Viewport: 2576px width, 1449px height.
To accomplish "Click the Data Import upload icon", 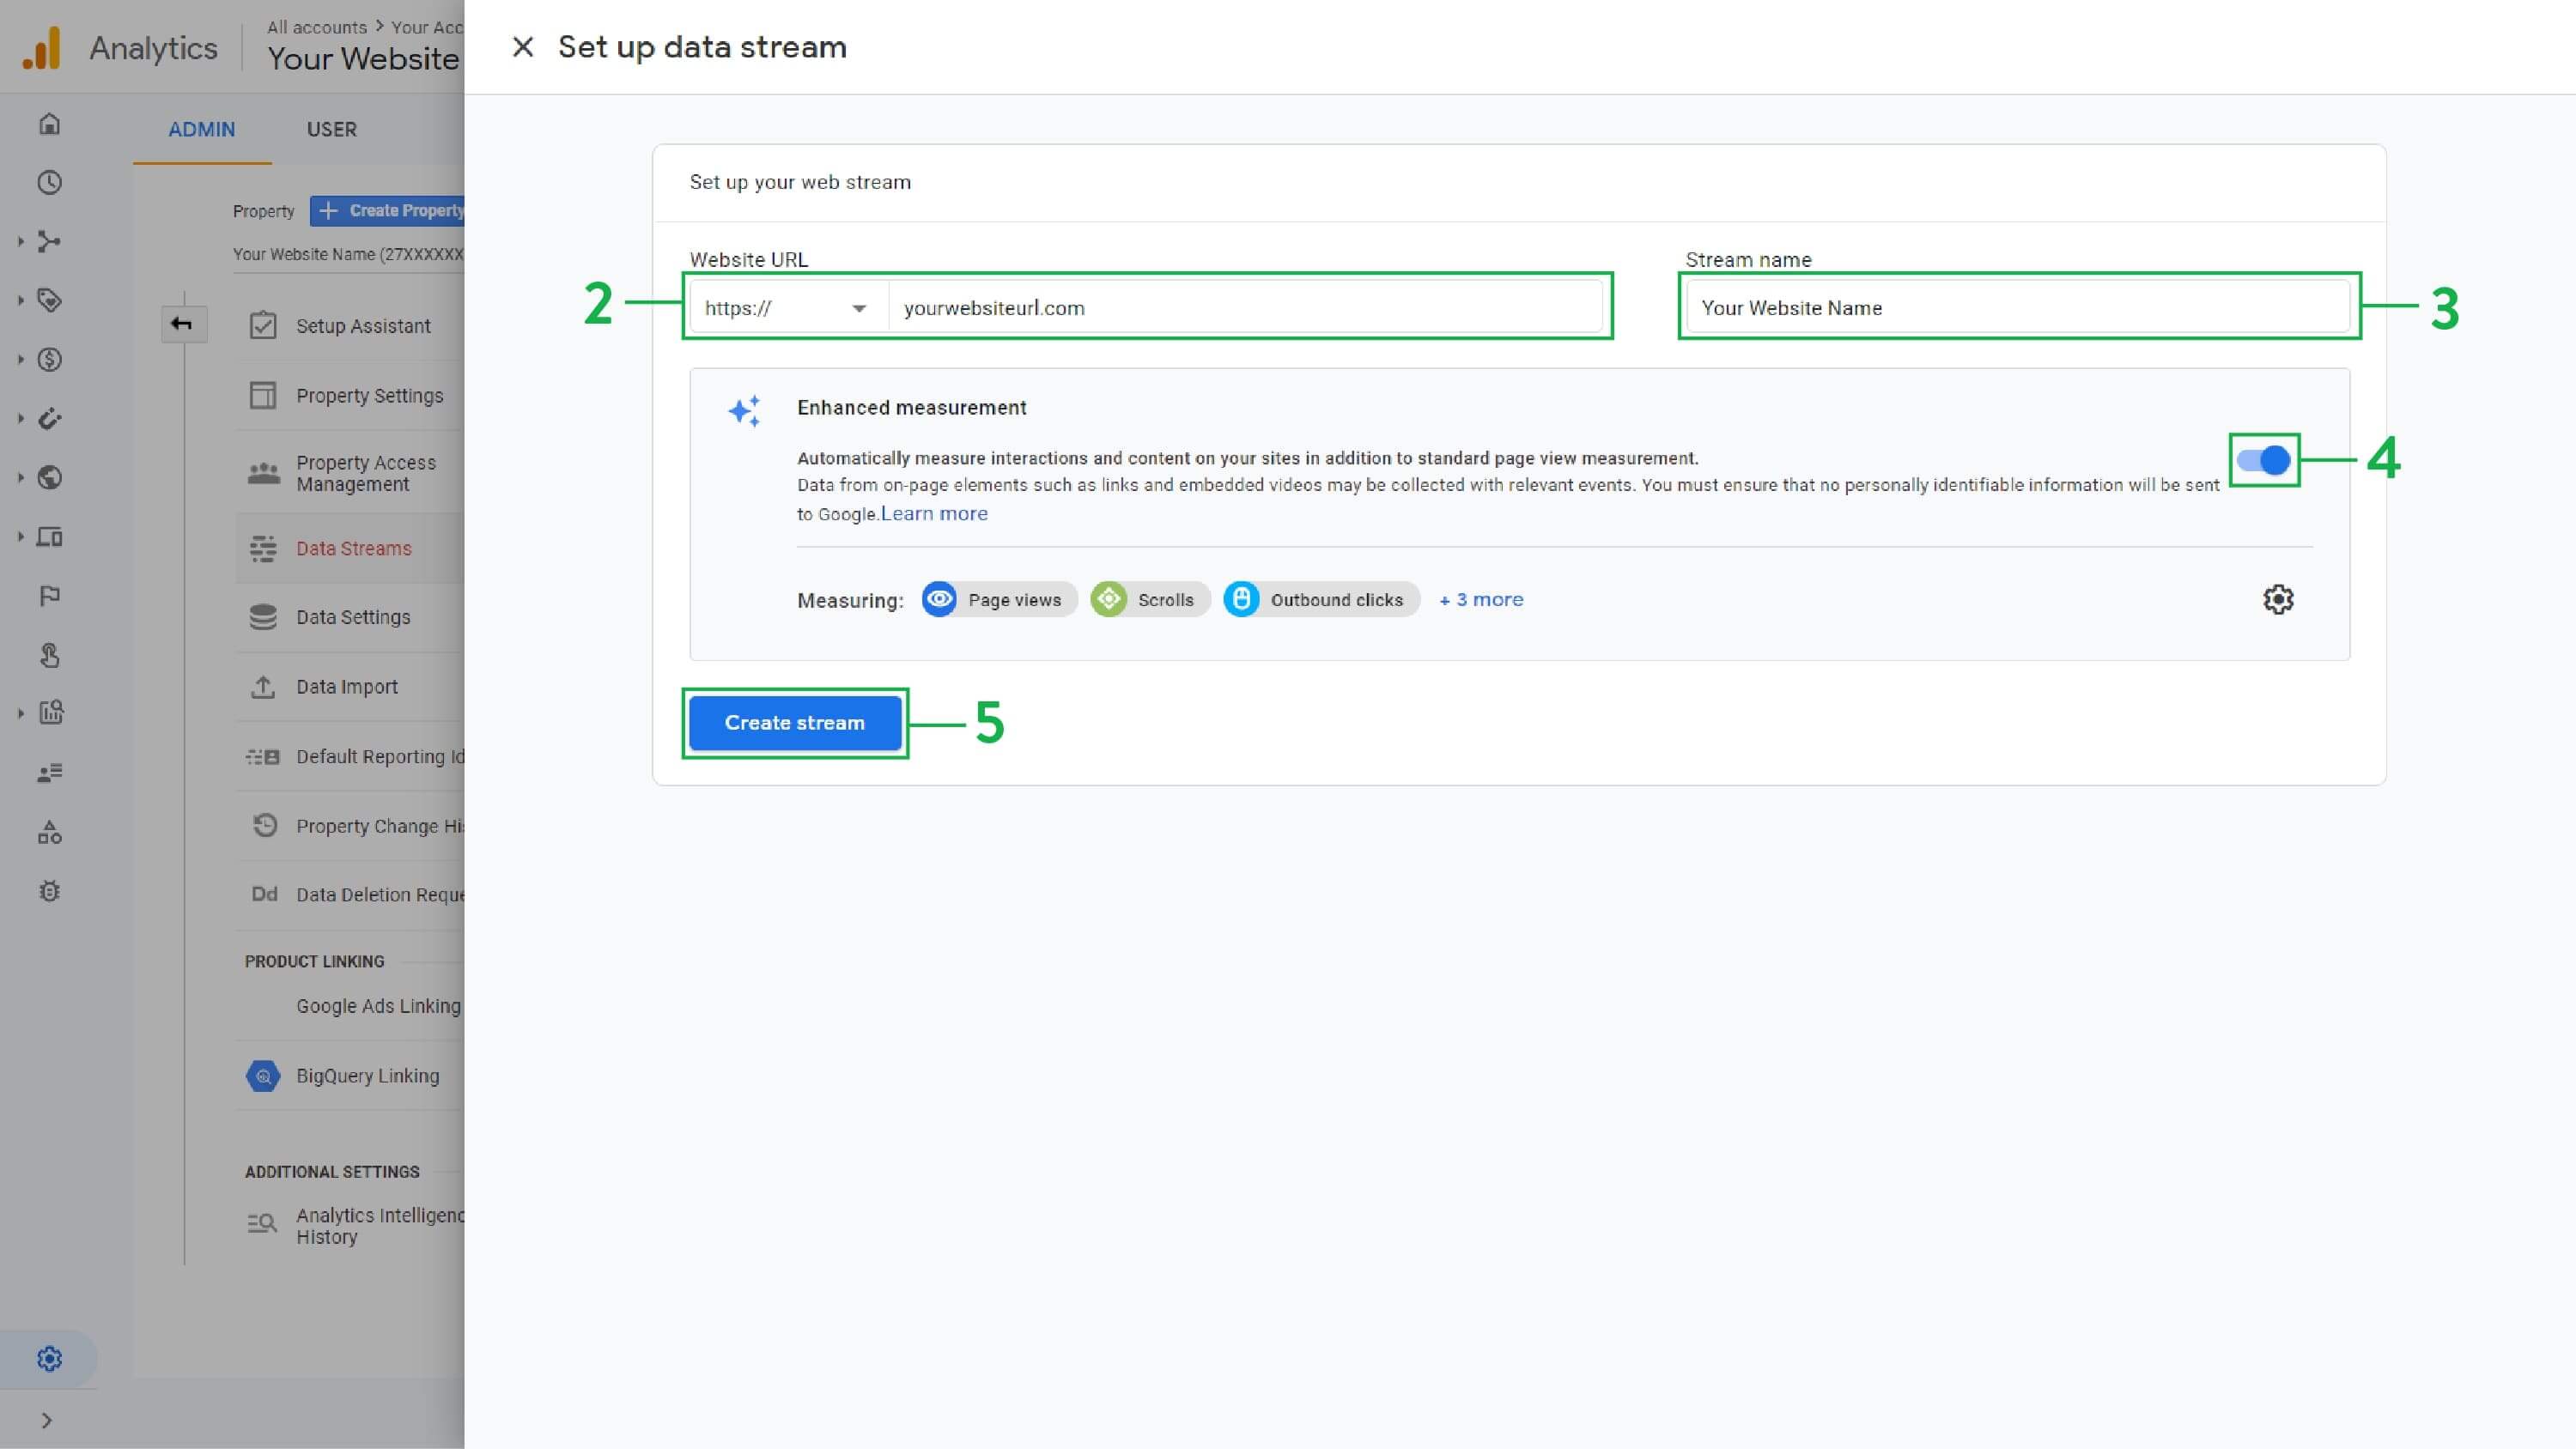I will coord(263,686).
